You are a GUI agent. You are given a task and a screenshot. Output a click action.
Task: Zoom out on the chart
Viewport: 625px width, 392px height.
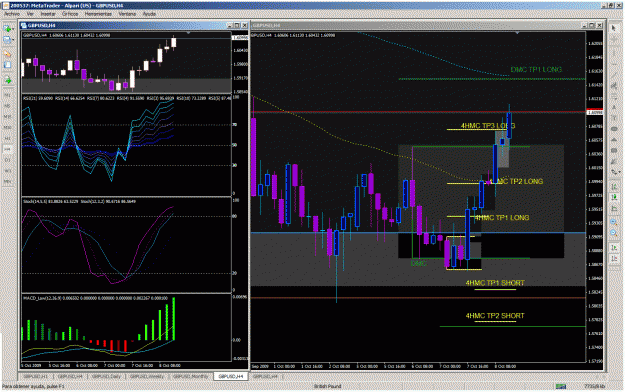click(x=614, y=233)
